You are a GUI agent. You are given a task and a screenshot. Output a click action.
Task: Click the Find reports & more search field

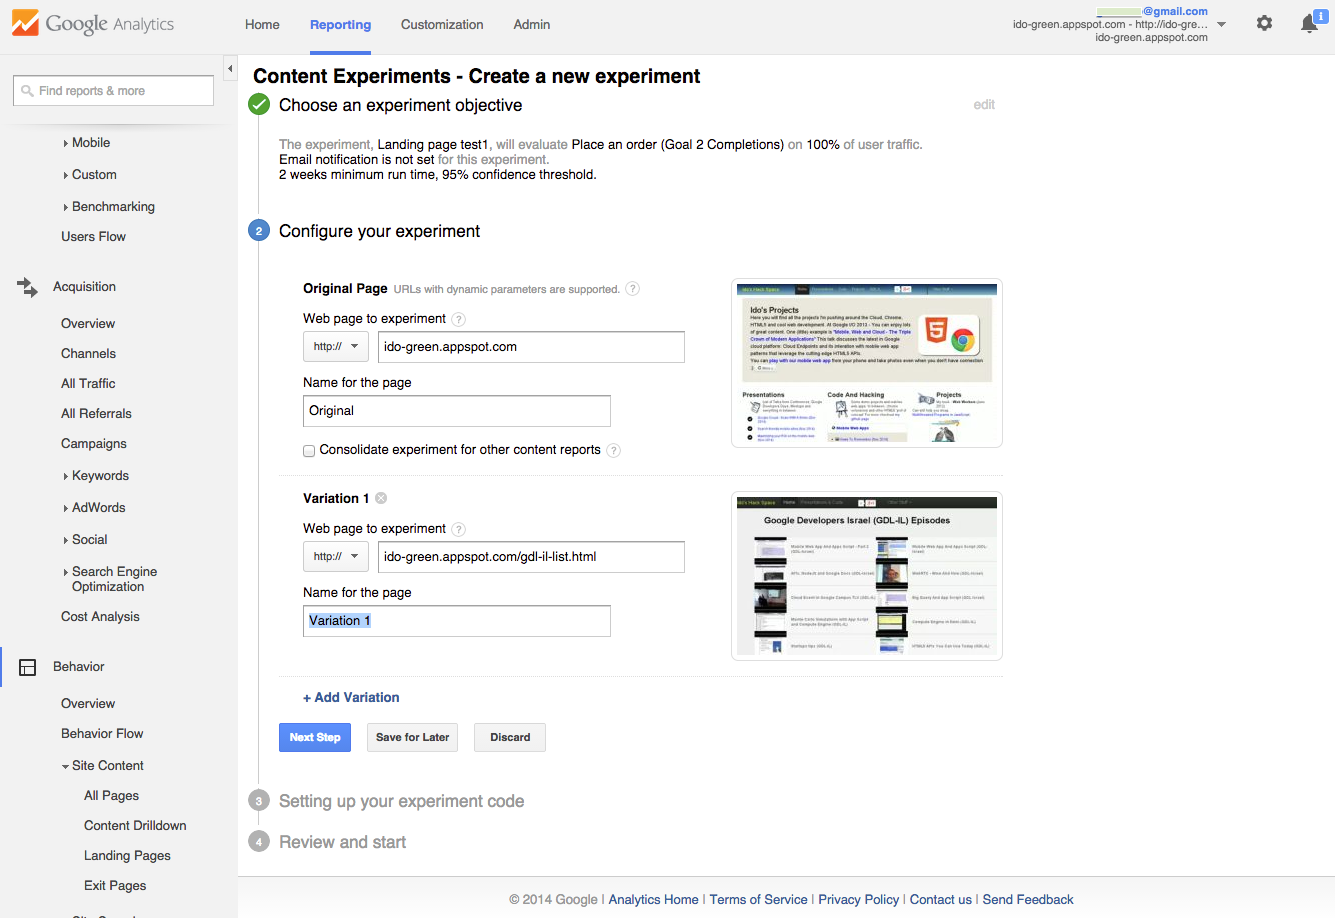pyautogui.click(x=114, y=91)
